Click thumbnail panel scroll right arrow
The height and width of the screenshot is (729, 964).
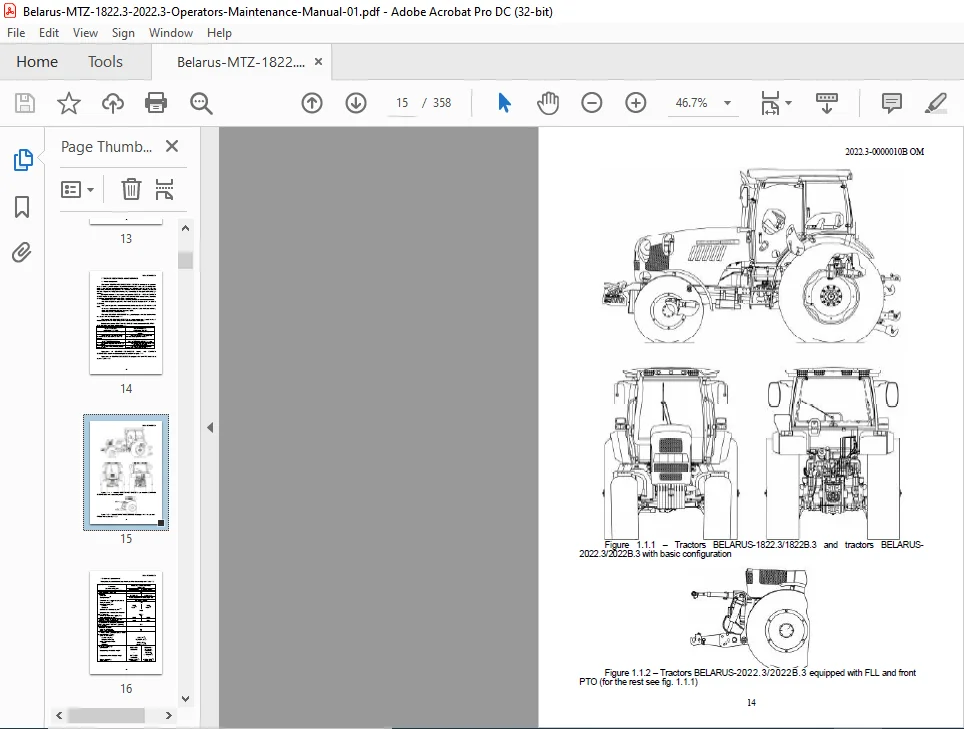tap(168, 715)
